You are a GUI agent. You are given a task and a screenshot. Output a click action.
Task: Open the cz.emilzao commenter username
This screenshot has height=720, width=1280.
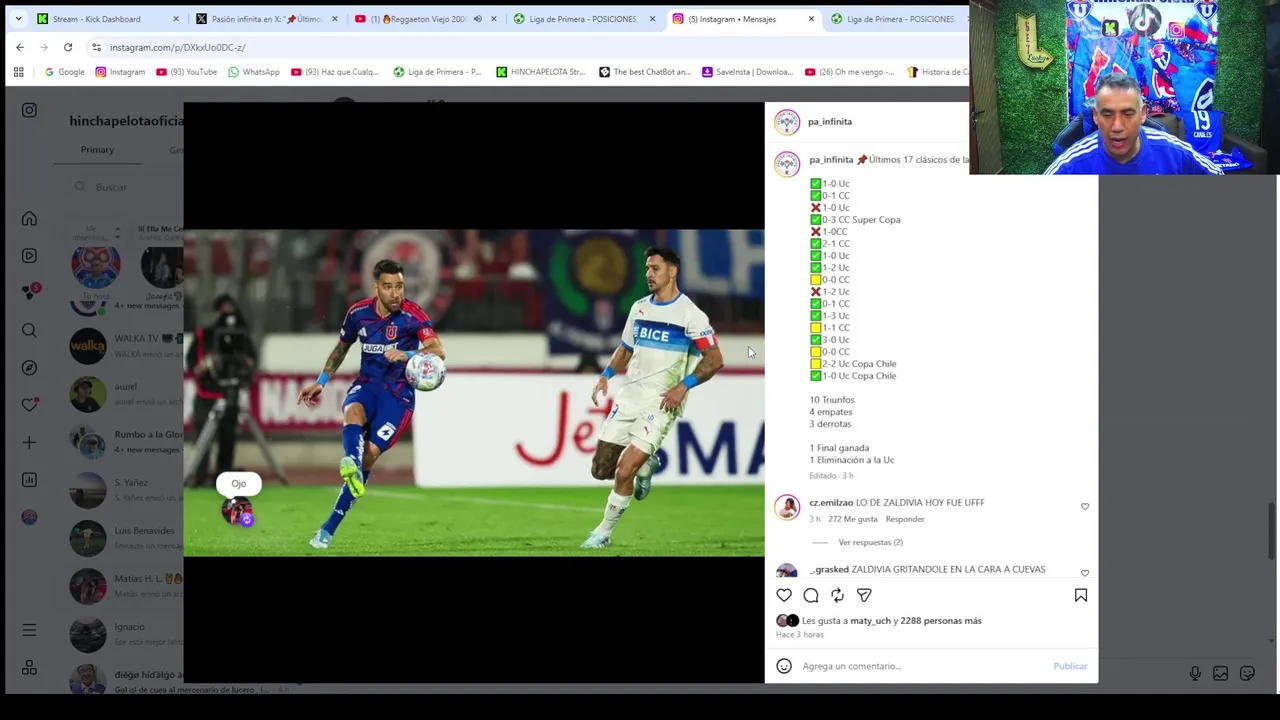(831, 503)
